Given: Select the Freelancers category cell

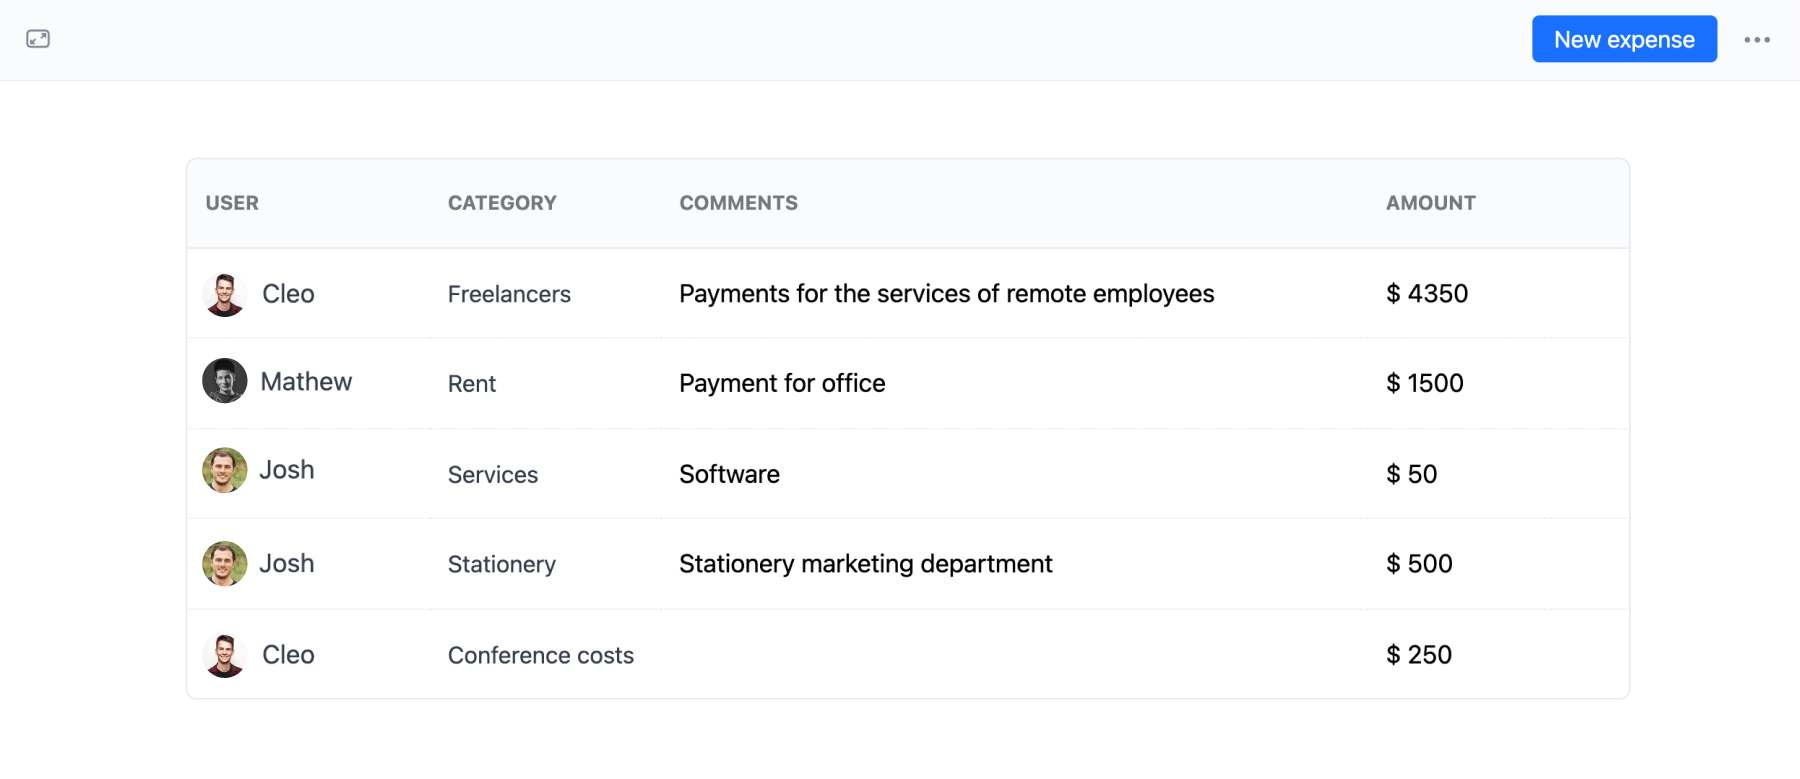Looking at the screenshot, I should tap(509, 294).
